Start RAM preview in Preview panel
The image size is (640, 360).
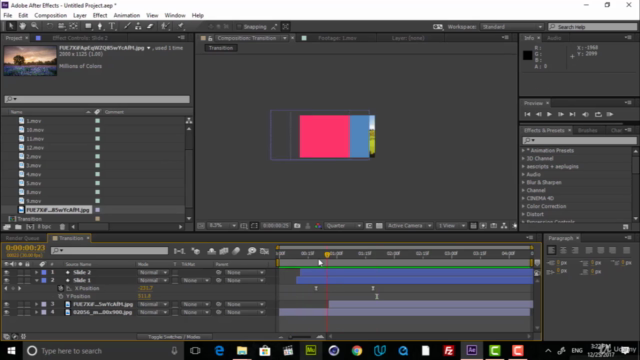pos(610,115)
